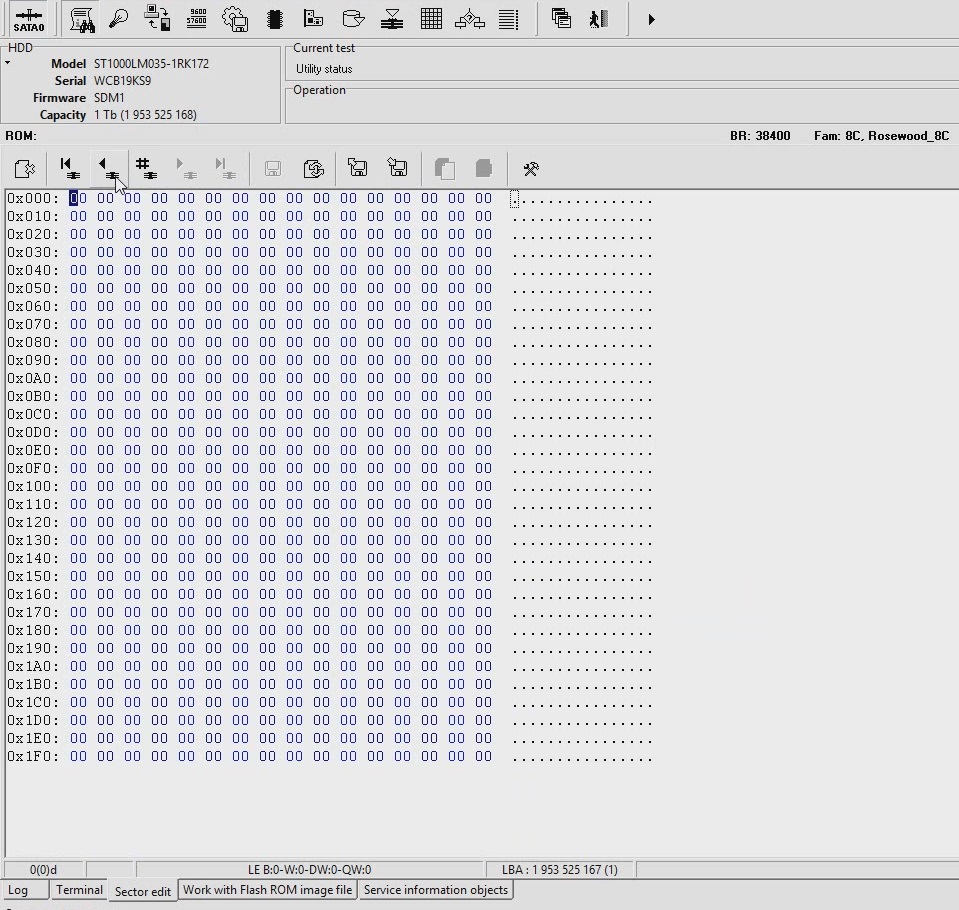Image resolution: width=959 pixels, height=910 pixels.
Task: Click the SATA0 port selector icon
Action: (x=29, y=19)
